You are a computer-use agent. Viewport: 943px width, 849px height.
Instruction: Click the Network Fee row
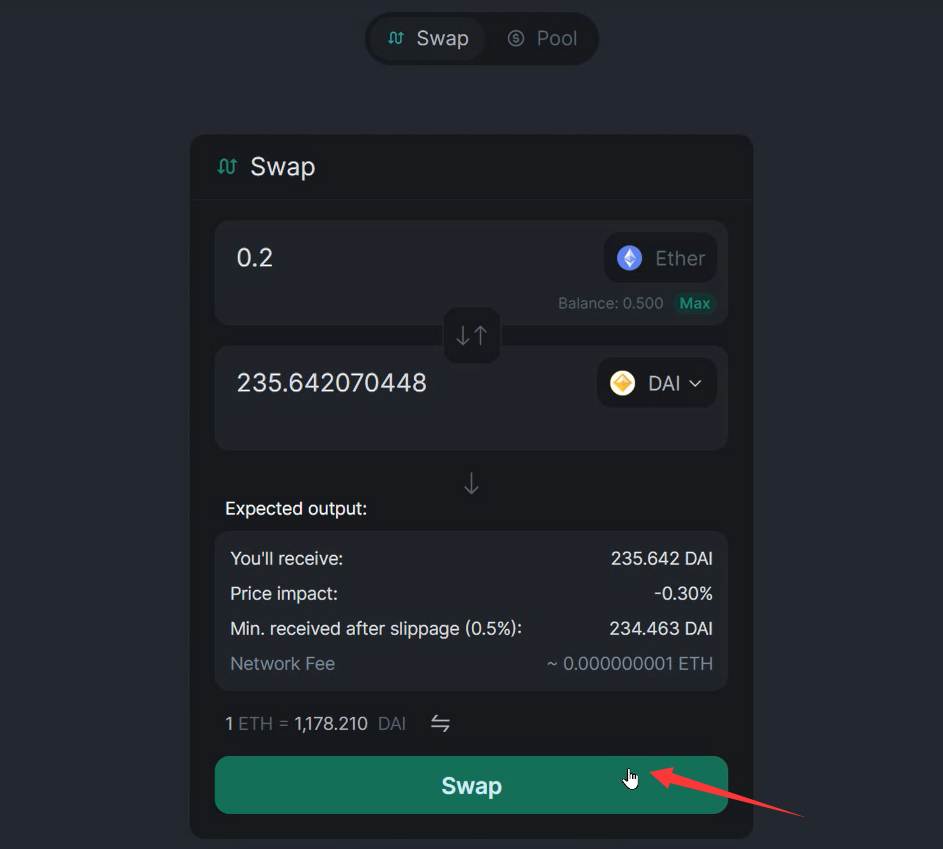(282, 663)
